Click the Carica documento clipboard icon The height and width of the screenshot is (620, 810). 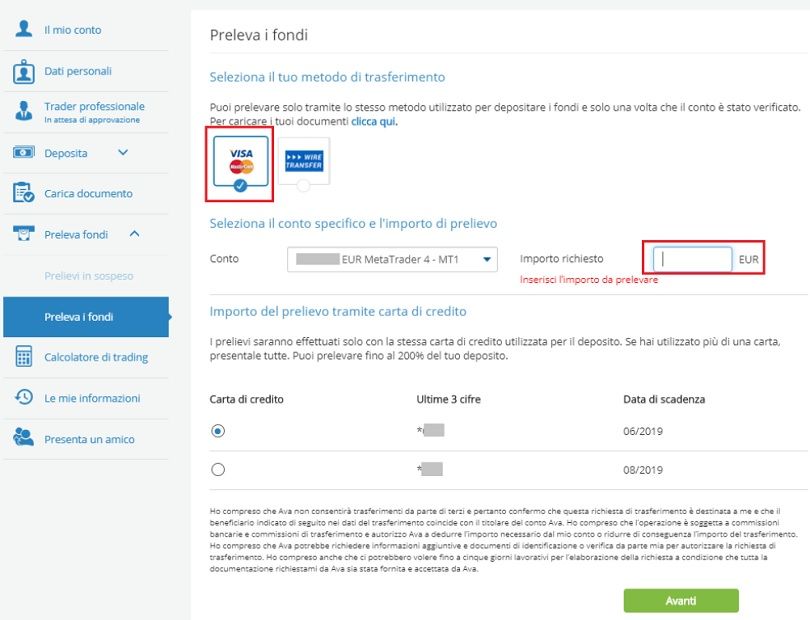[24, 193]
